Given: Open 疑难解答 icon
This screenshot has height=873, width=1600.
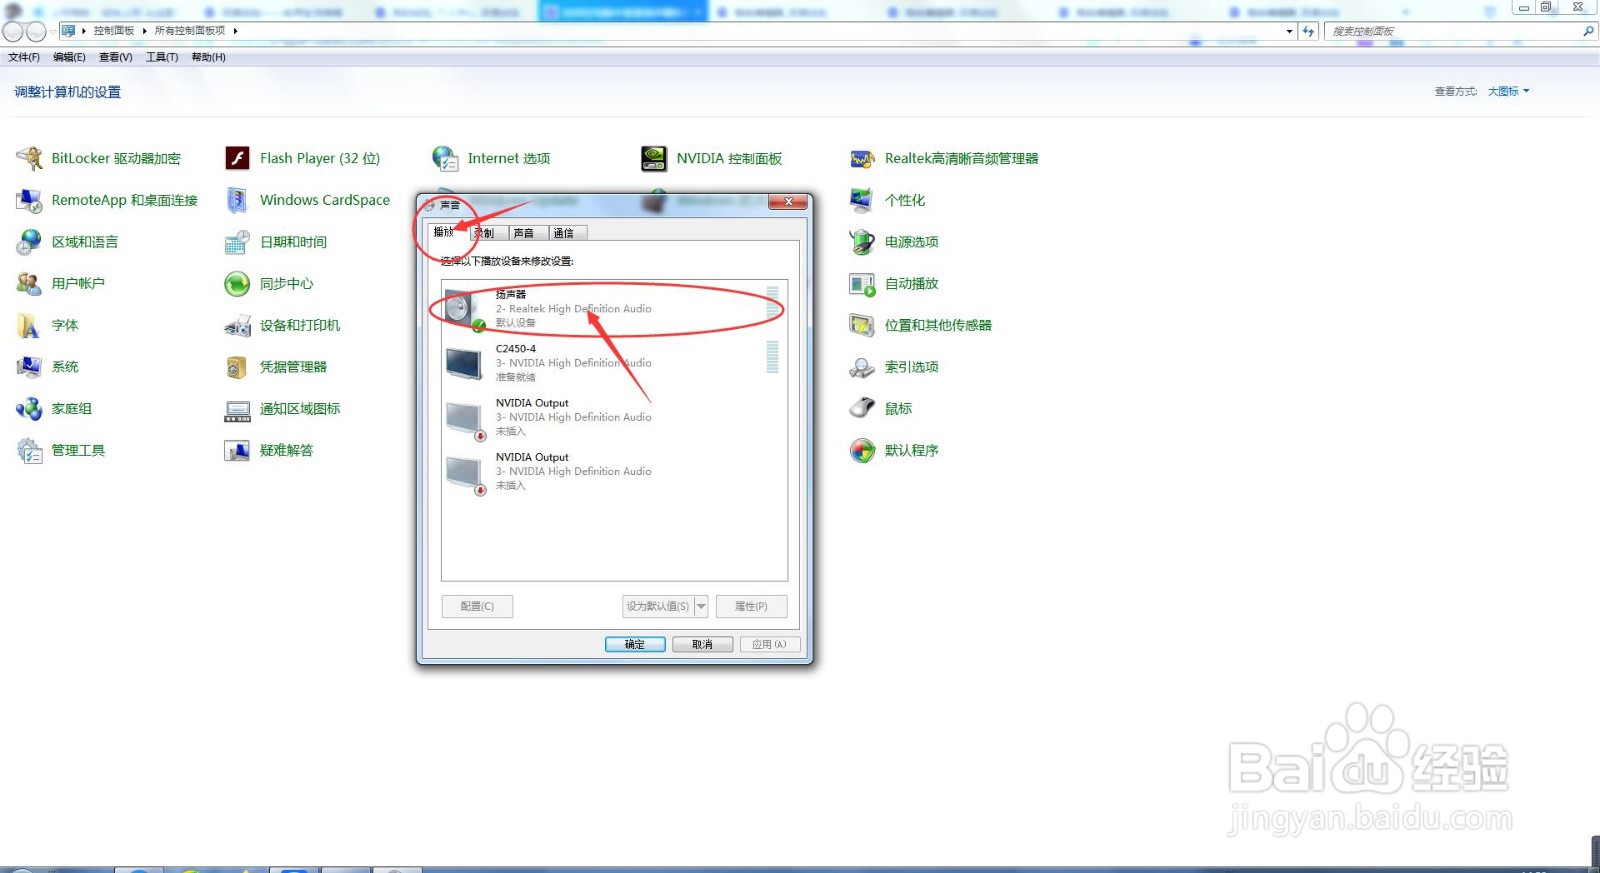Looking at the screenshot, I should [237, 451].
